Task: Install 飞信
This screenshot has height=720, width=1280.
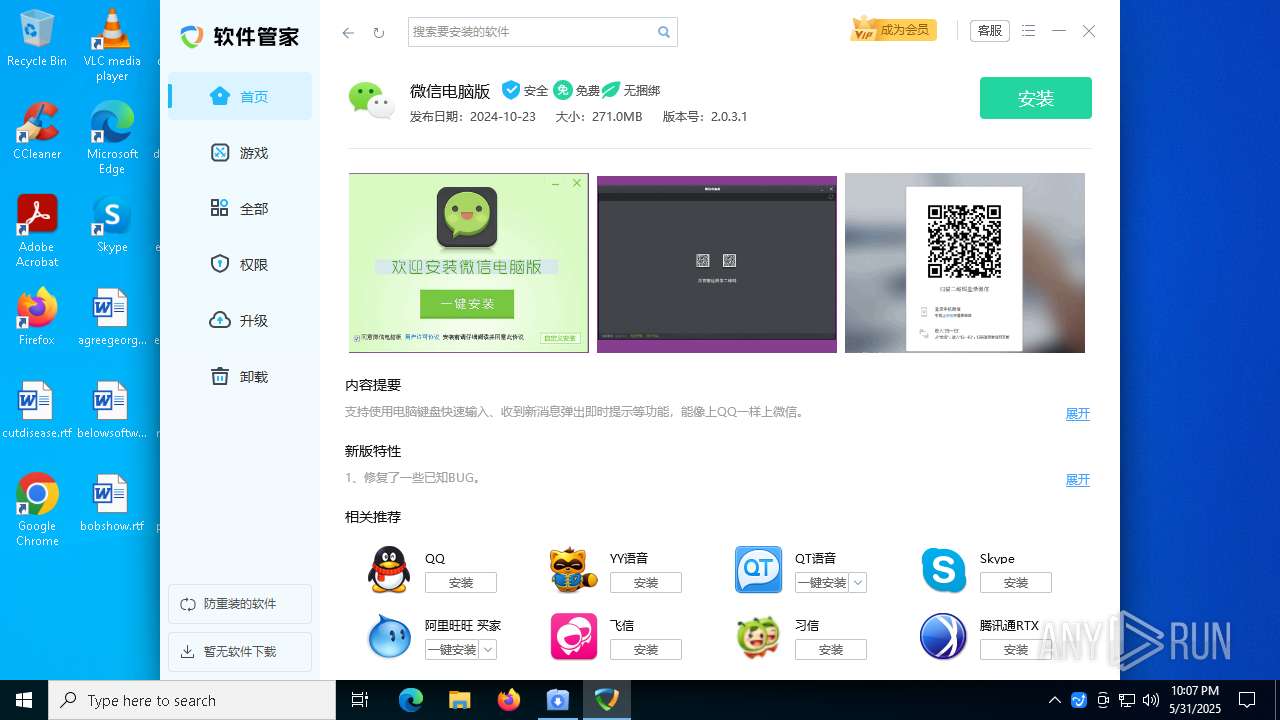Action: click(x=646, y=649)
